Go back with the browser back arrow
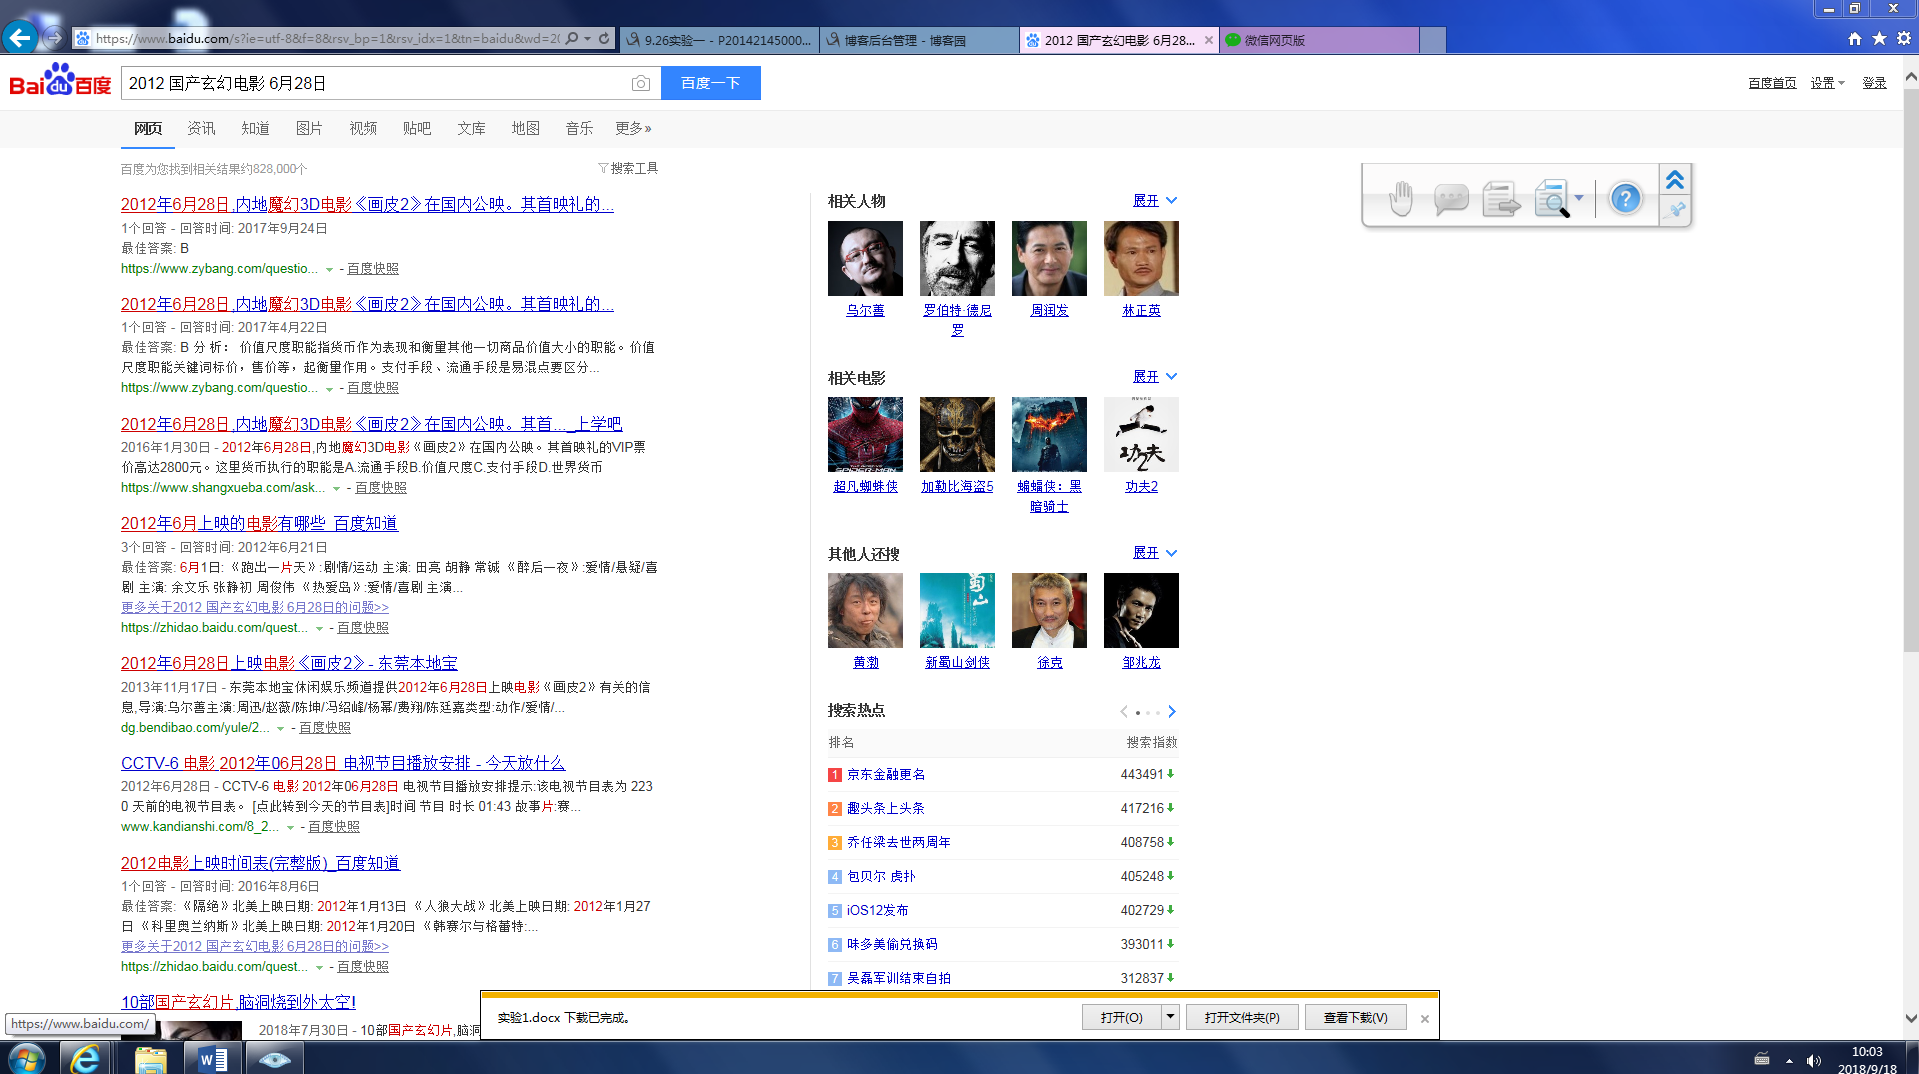 [20, 38]
